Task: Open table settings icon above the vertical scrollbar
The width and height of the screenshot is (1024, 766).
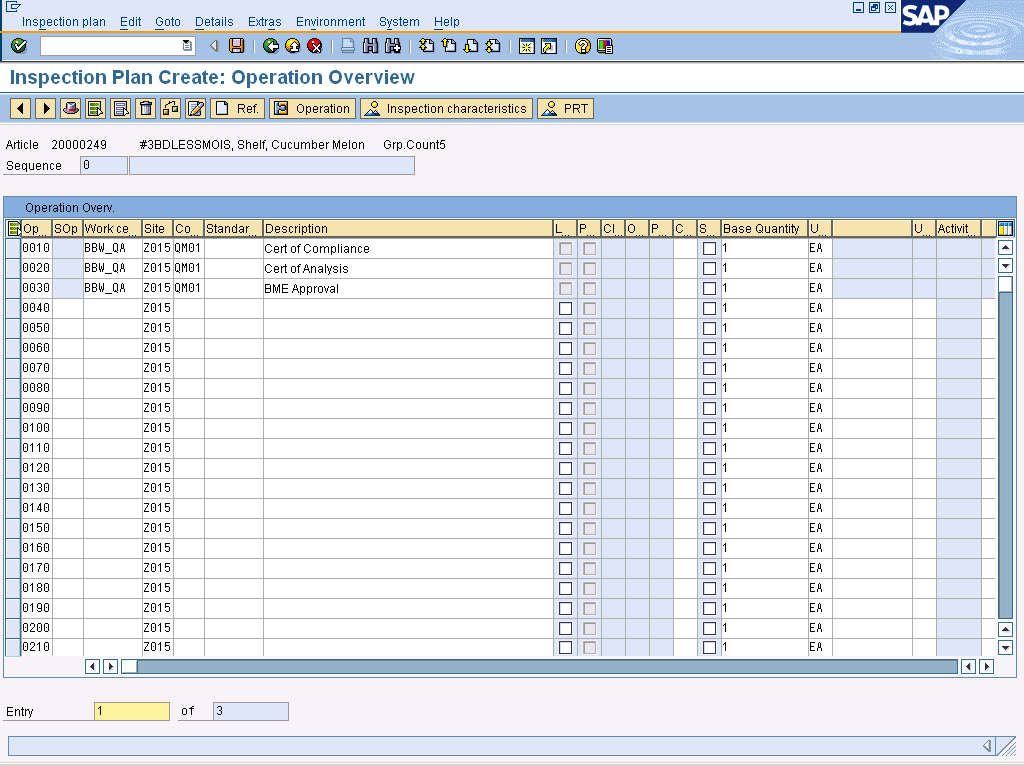Action: tap(1005, 229)
